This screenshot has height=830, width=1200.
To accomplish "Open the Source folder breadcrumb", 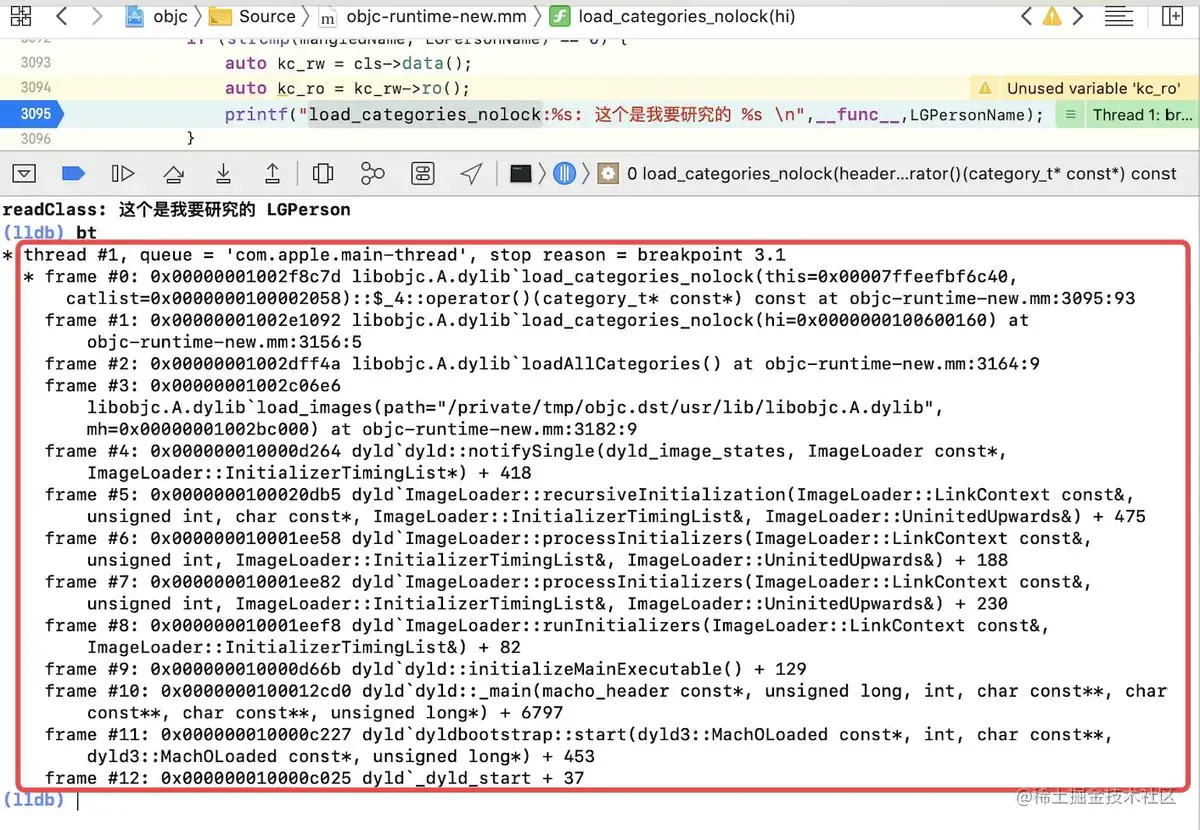I will pos(254,16).
